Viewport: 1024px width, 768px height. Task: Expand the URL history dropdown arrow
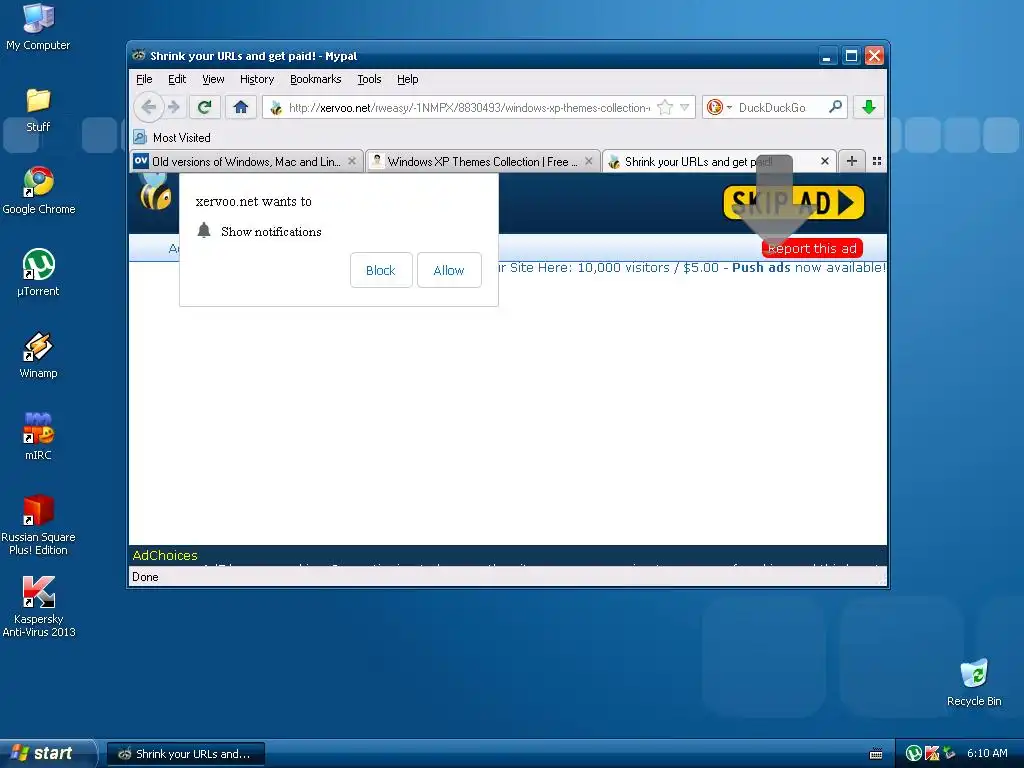684,107
